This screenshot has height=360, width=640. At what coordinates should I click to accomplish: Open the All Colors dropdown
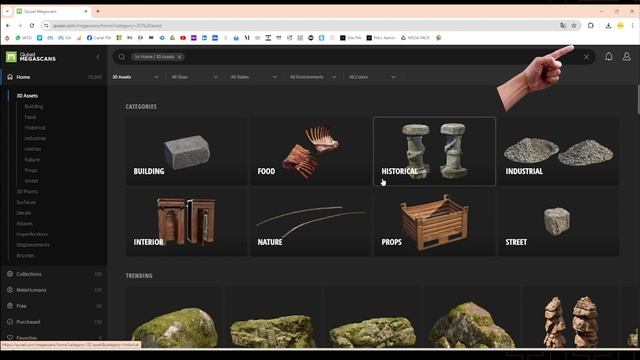tap(372, 77)
